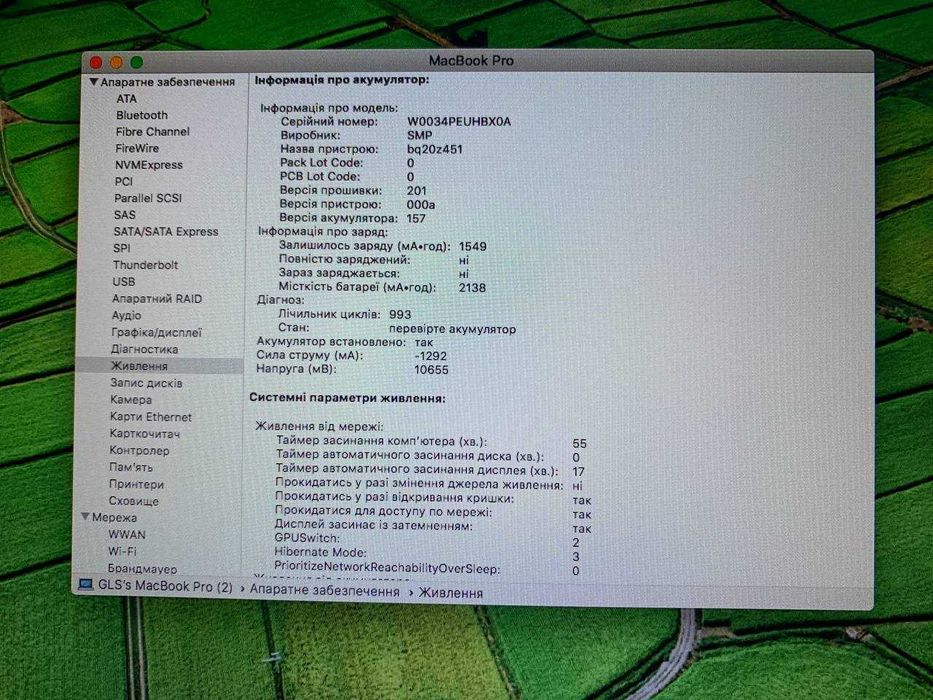Viewport: 933px width, 700px height.
Task: Click the serial number W0034PEUHBX0A
Action: pyautogui.click(x=459, y=121)
